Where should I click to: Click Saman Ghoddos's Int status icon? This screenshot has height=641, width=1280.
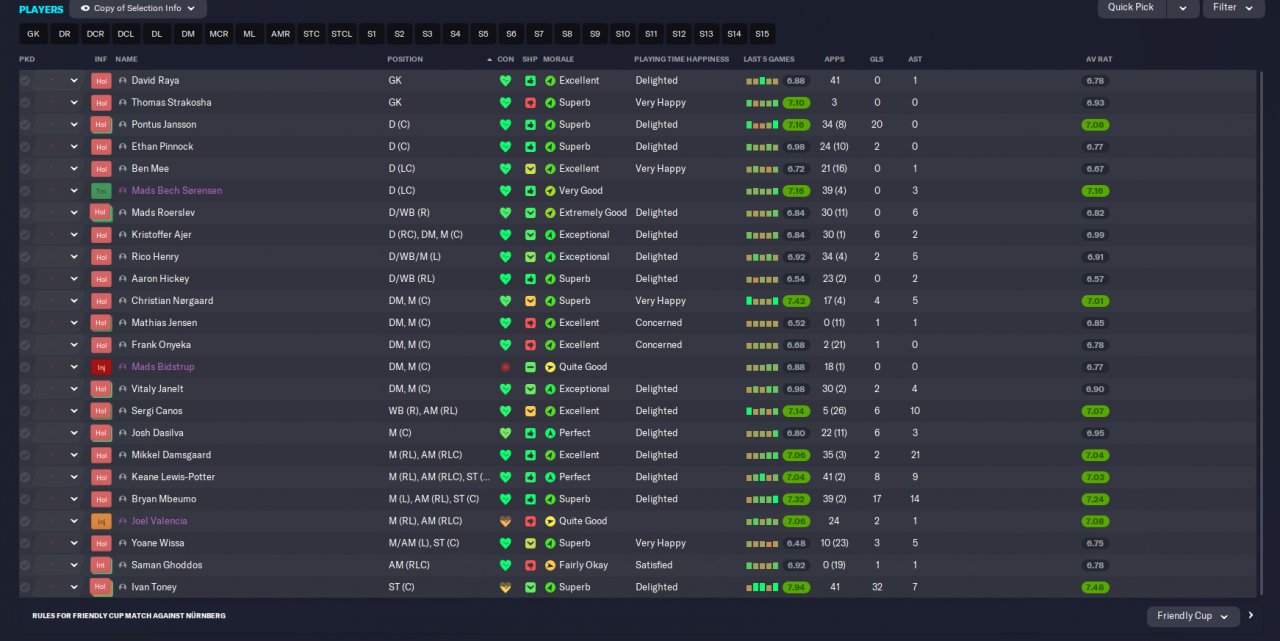tap(101, 565)
